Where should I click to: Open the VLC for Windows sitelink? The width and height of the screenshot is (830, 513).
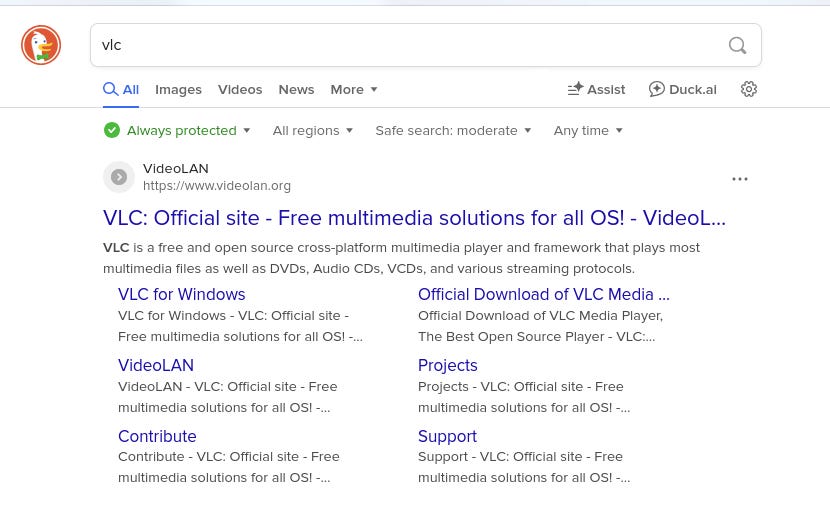click(x=182, y=294)
